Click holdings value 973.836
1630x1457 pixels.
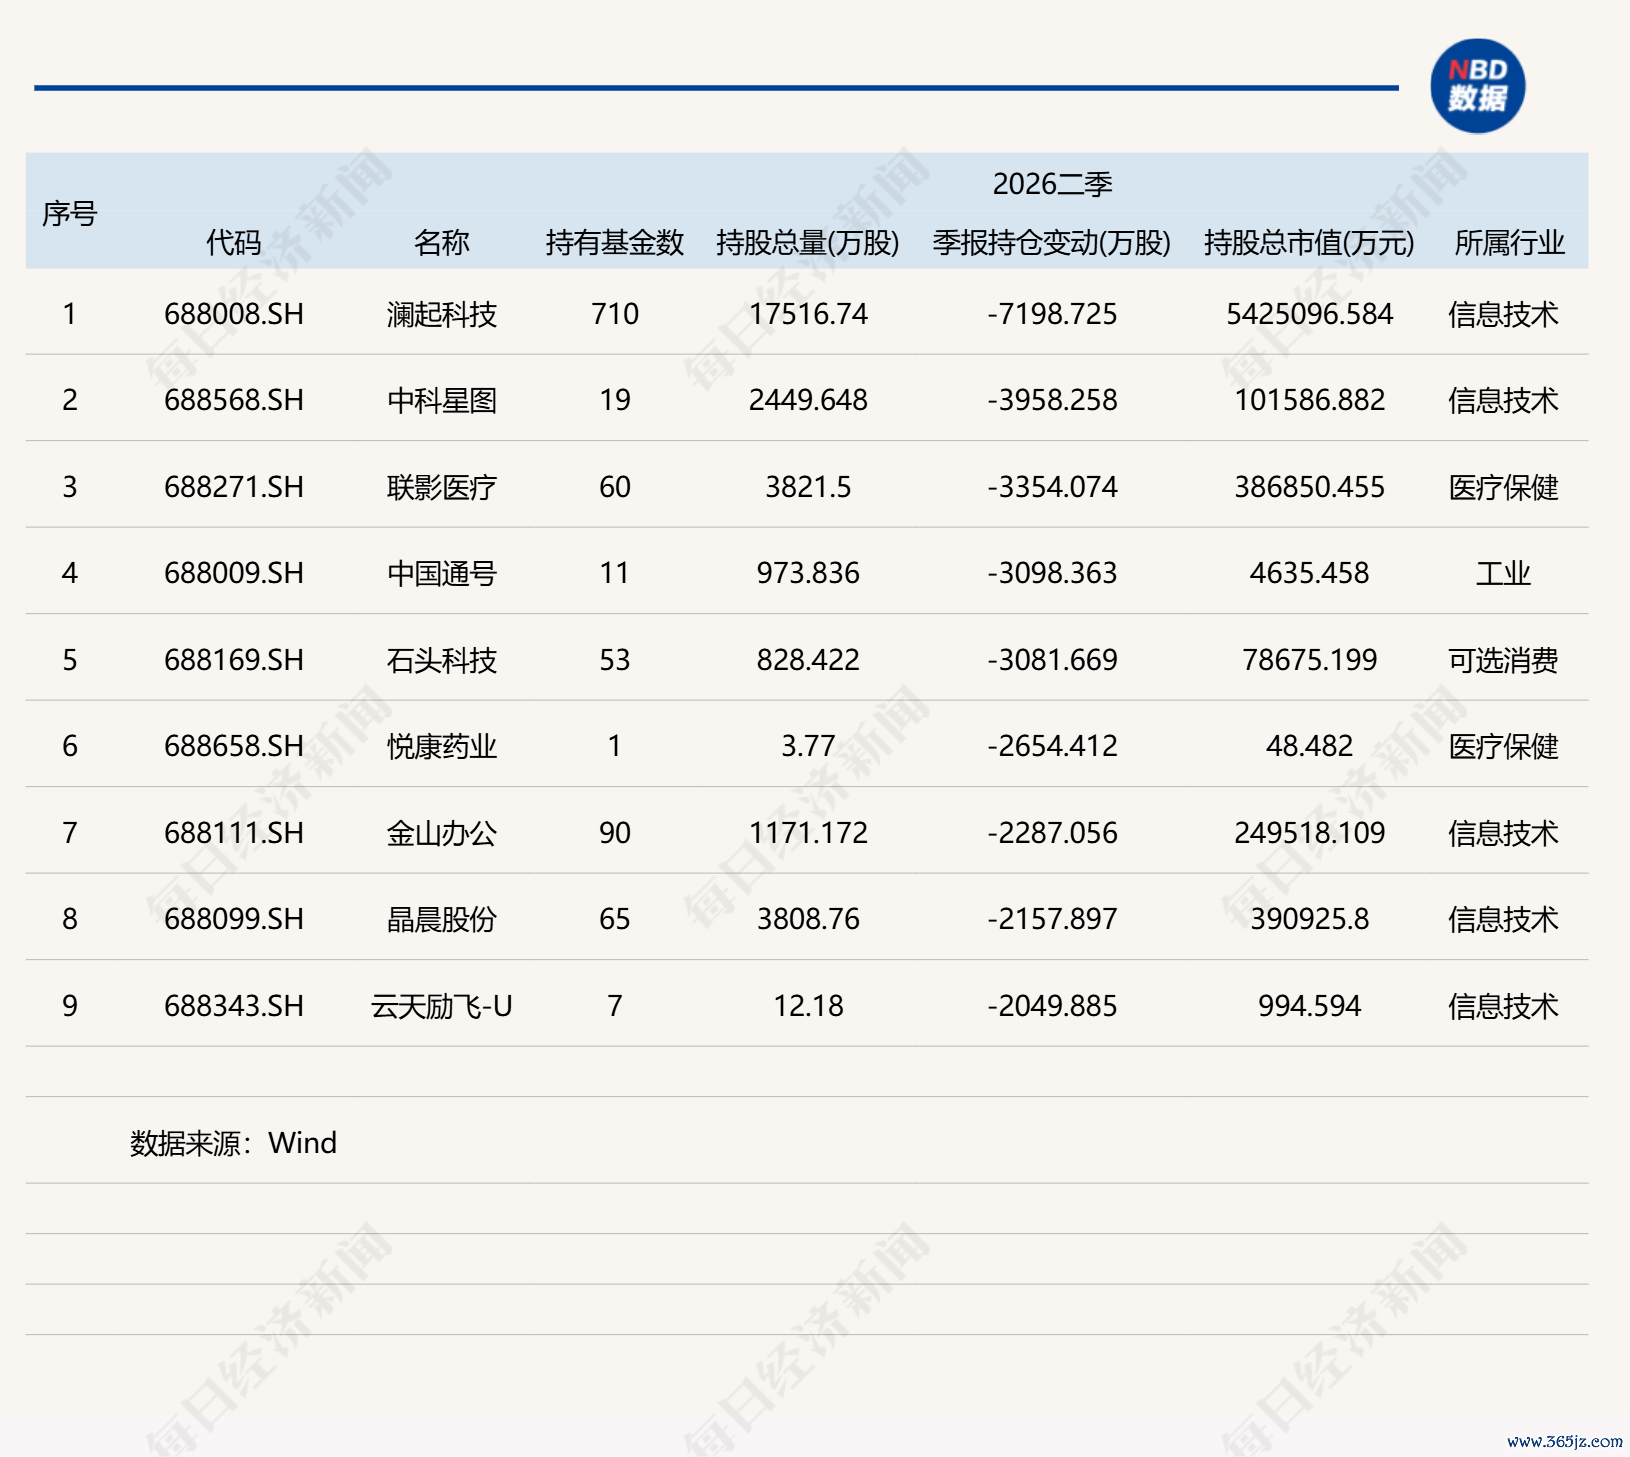[808, 573]
